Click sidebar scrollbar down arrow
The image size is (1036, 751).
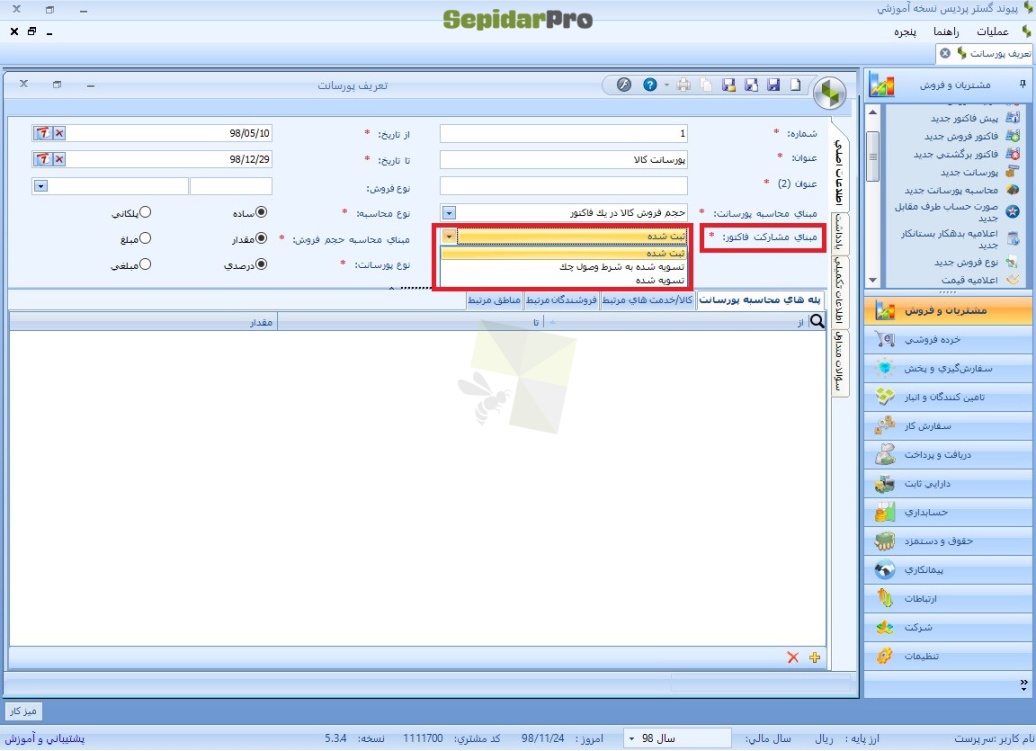click(873, 280)
